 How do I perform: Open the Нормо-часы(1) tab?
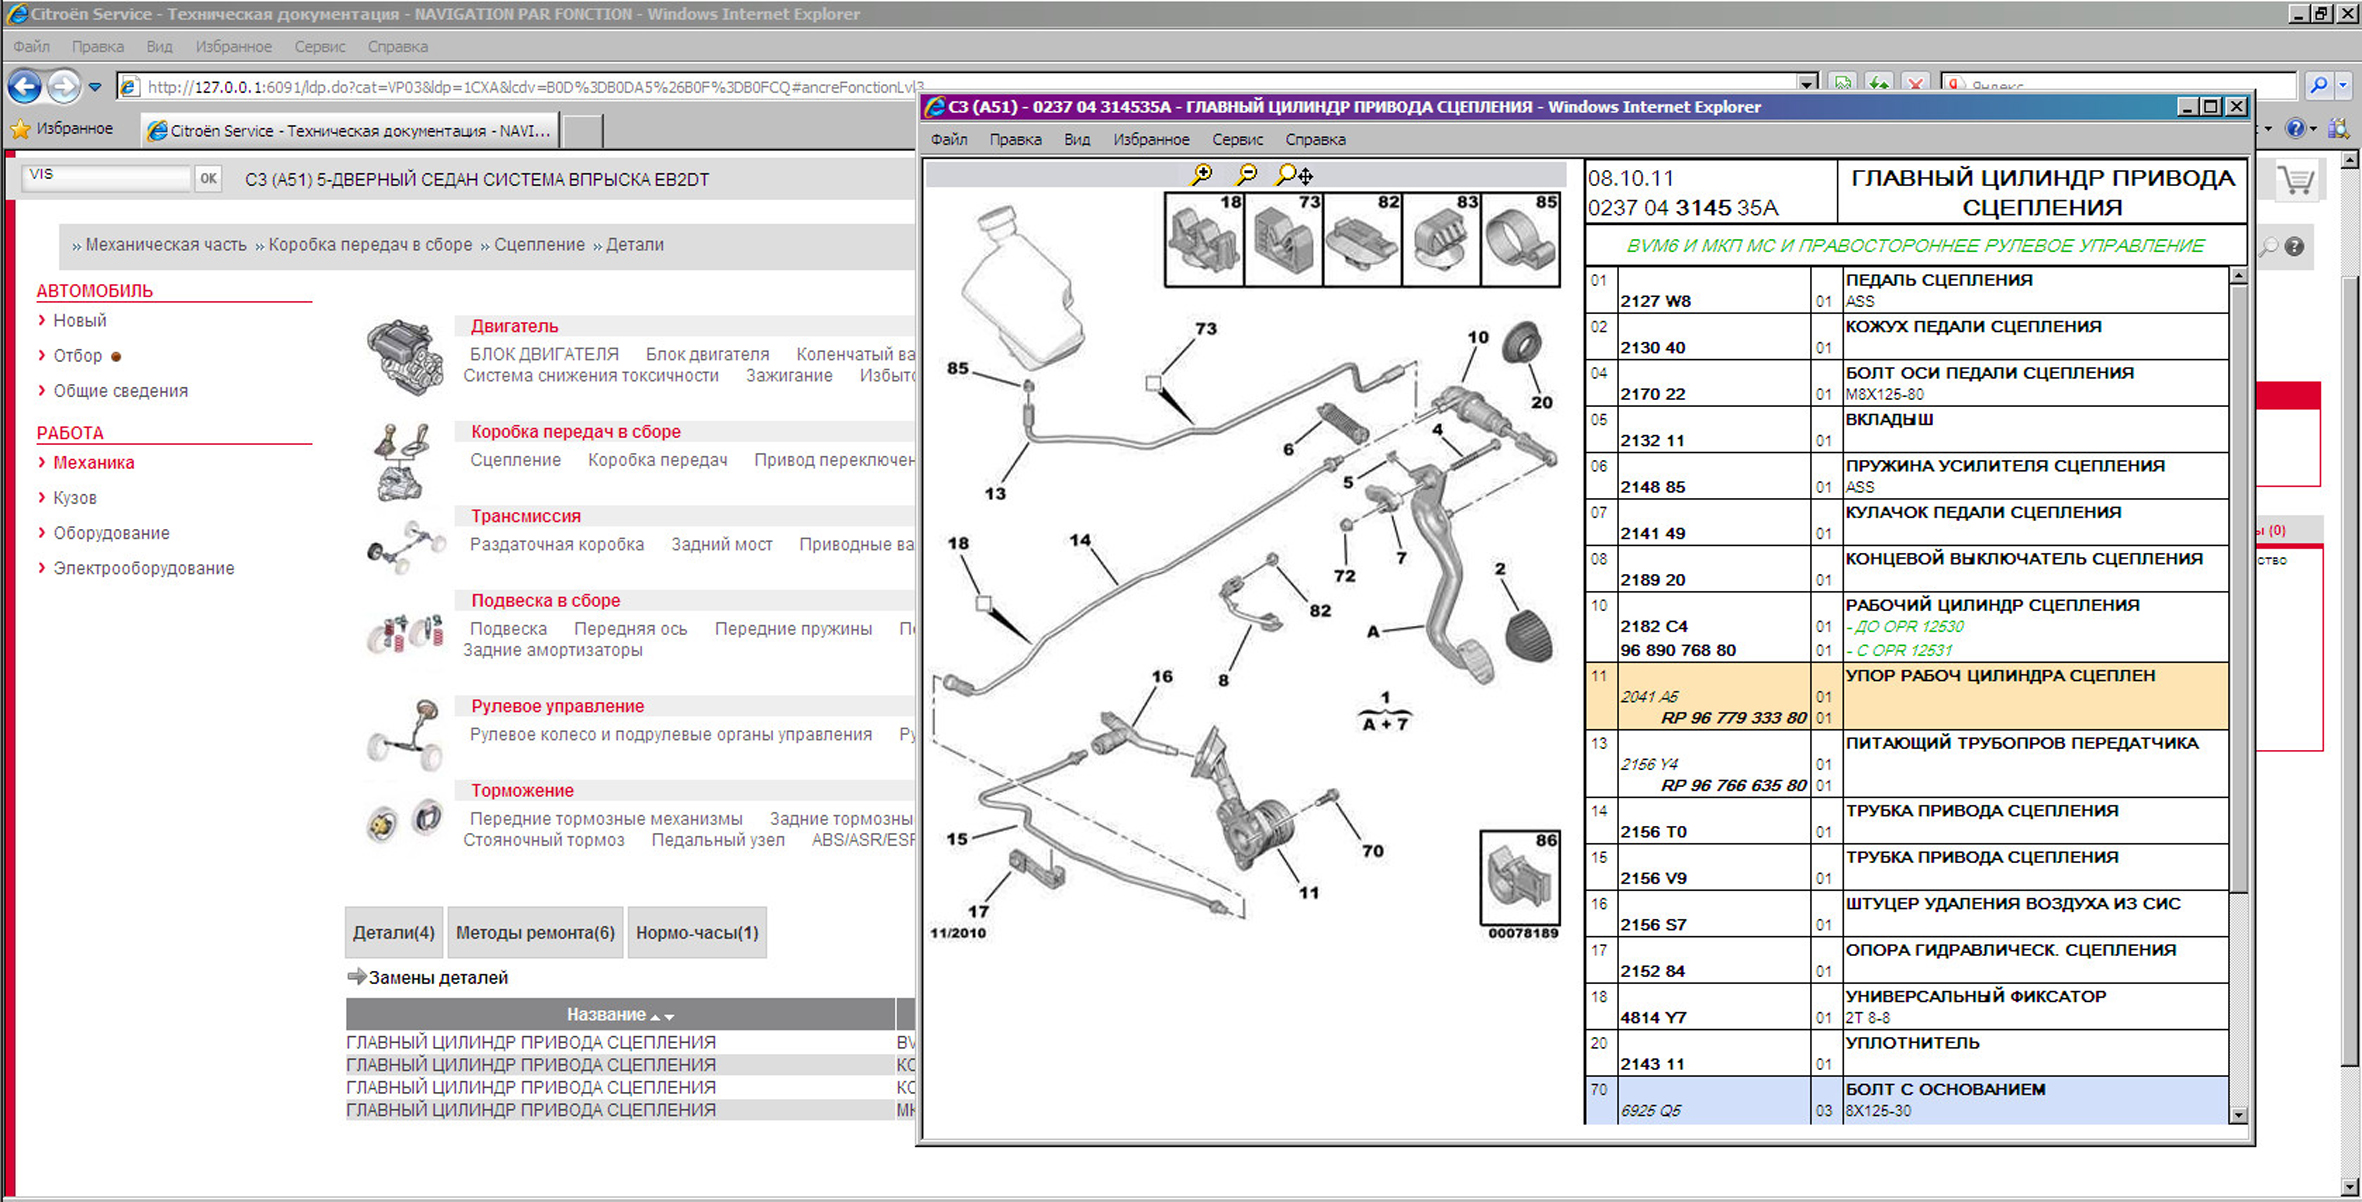(x=697, y=932)
